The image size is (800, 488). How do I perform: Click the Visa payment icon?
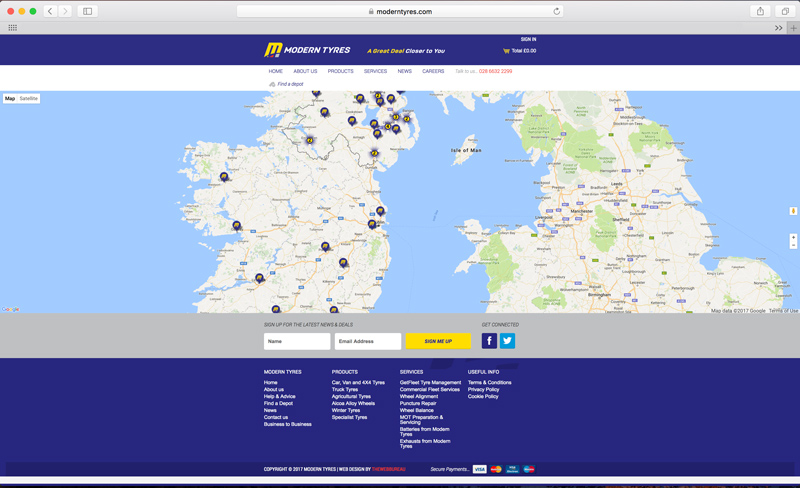480,469
